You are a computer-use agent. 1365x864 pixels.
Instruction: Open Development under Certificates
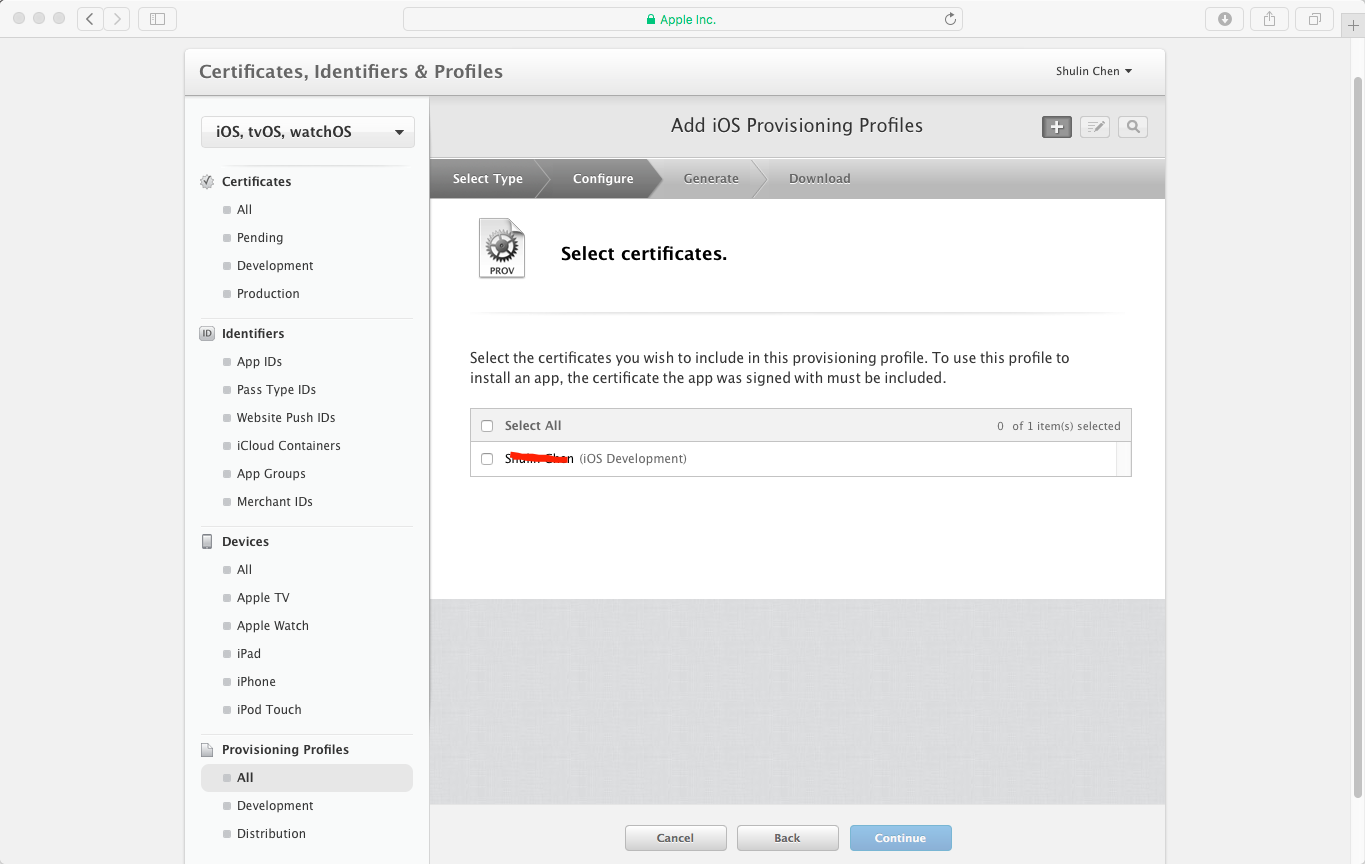(x=275, y=266)
